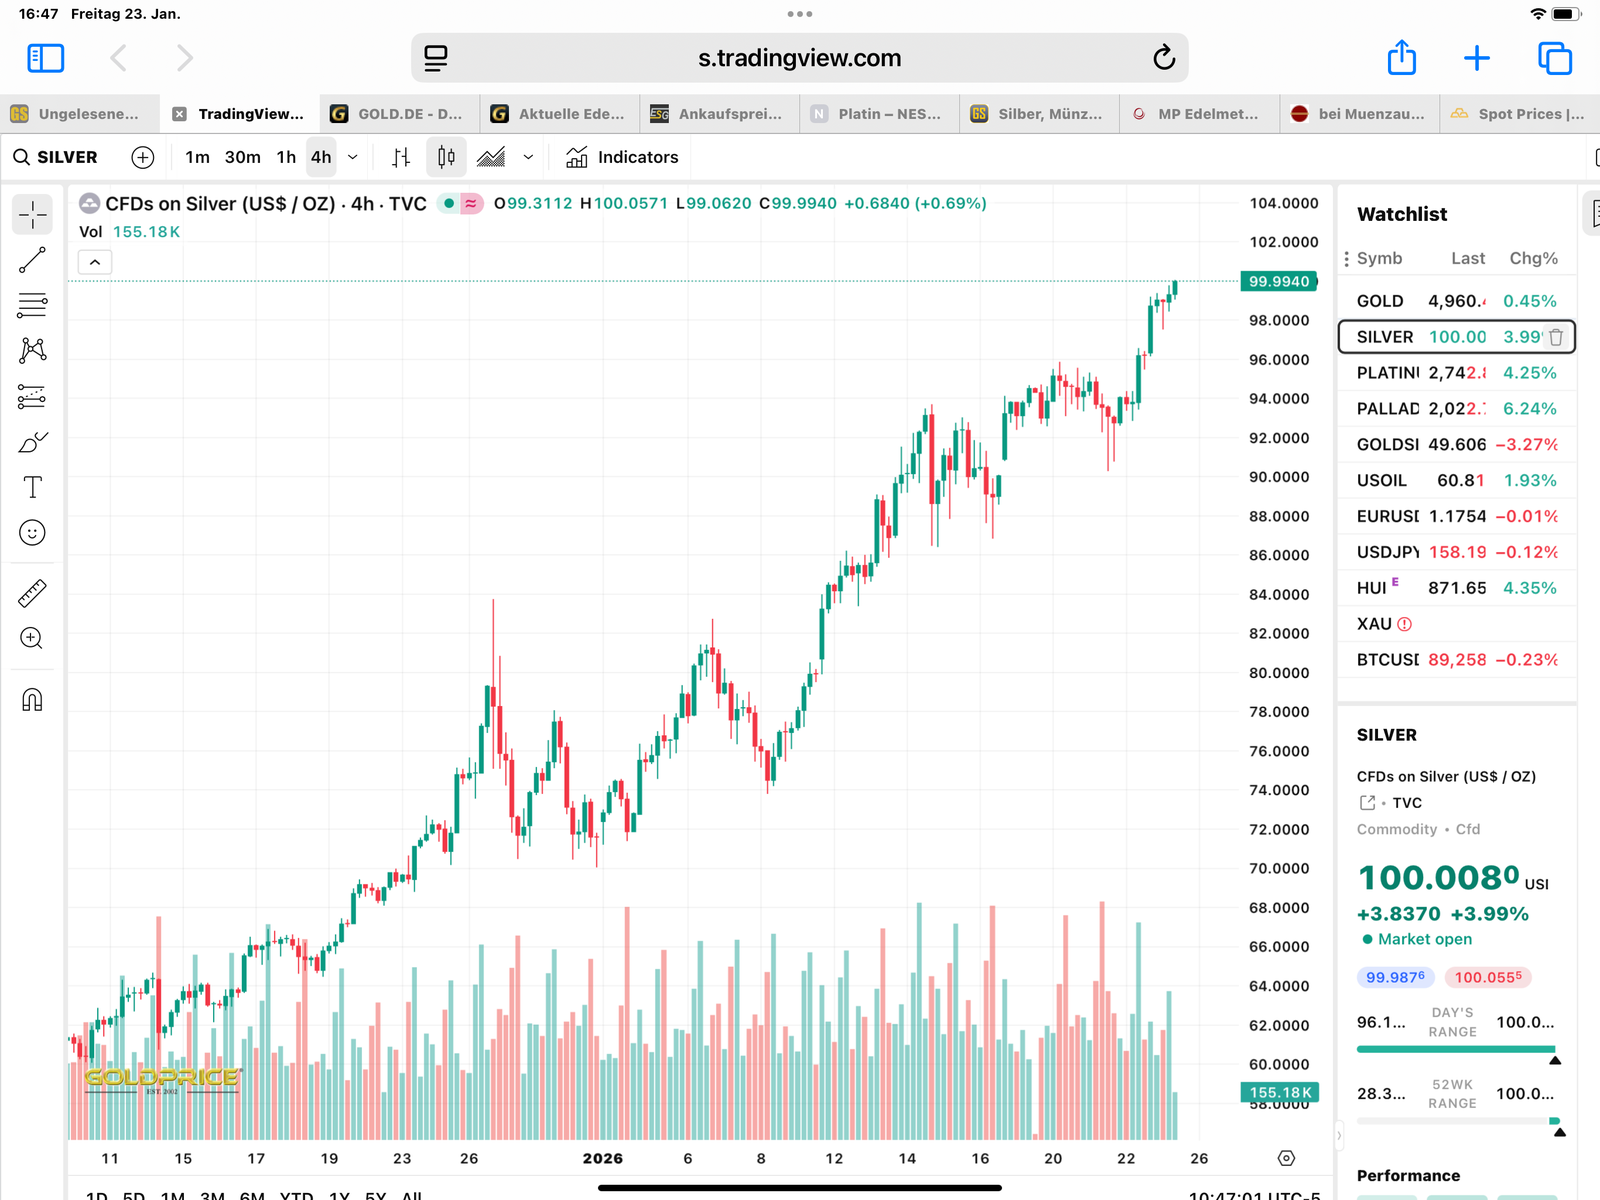Collapse the indicator legend chevron
This screenshot has width=1600, height=1200.
click(x=95, y=262)
